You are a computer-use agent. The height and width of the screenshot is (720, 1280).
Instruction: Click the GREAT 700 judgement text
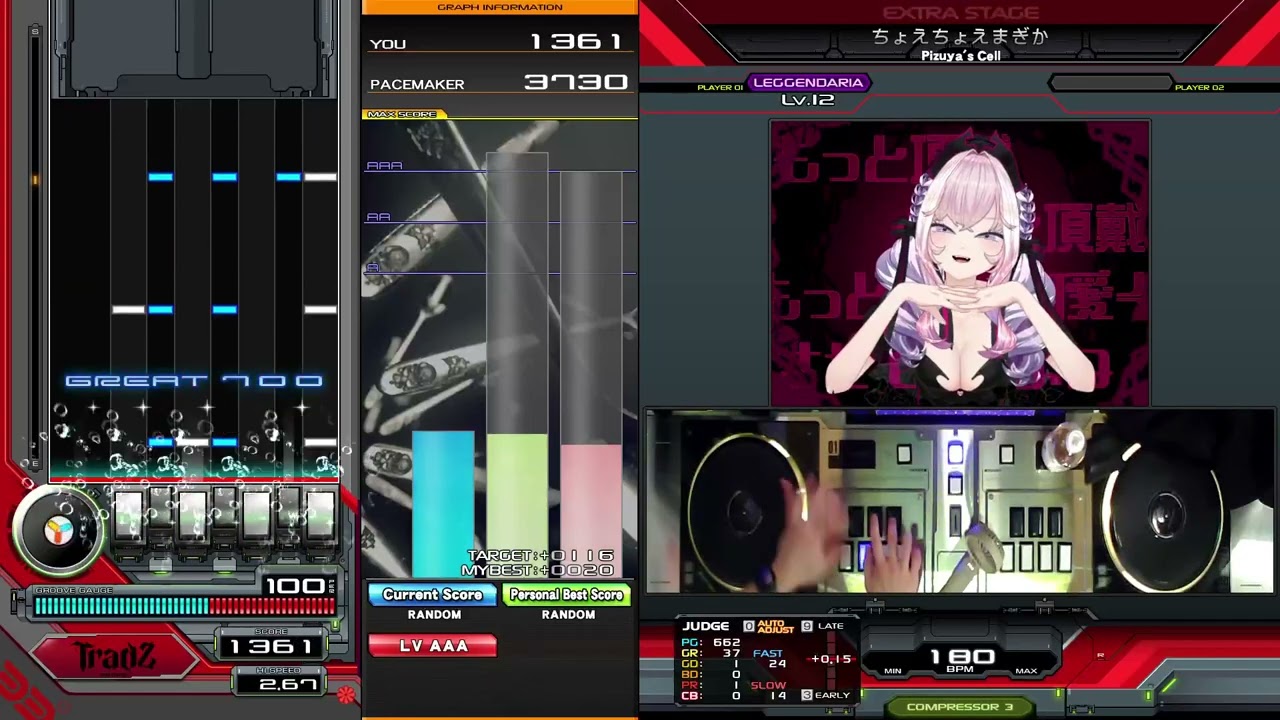(x=194, y=381)
